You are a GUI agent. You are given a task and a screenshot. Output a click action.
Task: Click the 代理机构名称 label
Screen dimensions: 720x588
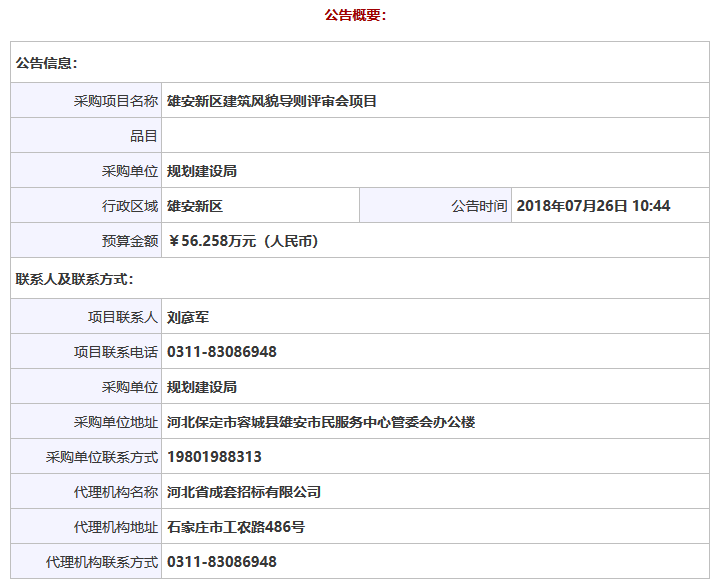[x=115, y=492]
